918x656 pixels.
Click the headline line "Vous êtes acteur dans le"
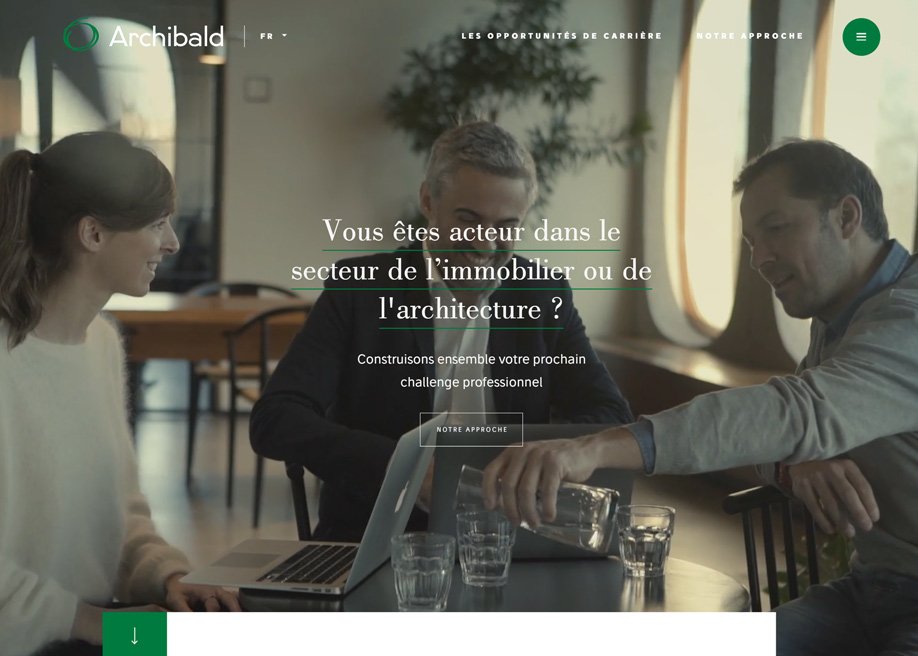click(471, 231)
